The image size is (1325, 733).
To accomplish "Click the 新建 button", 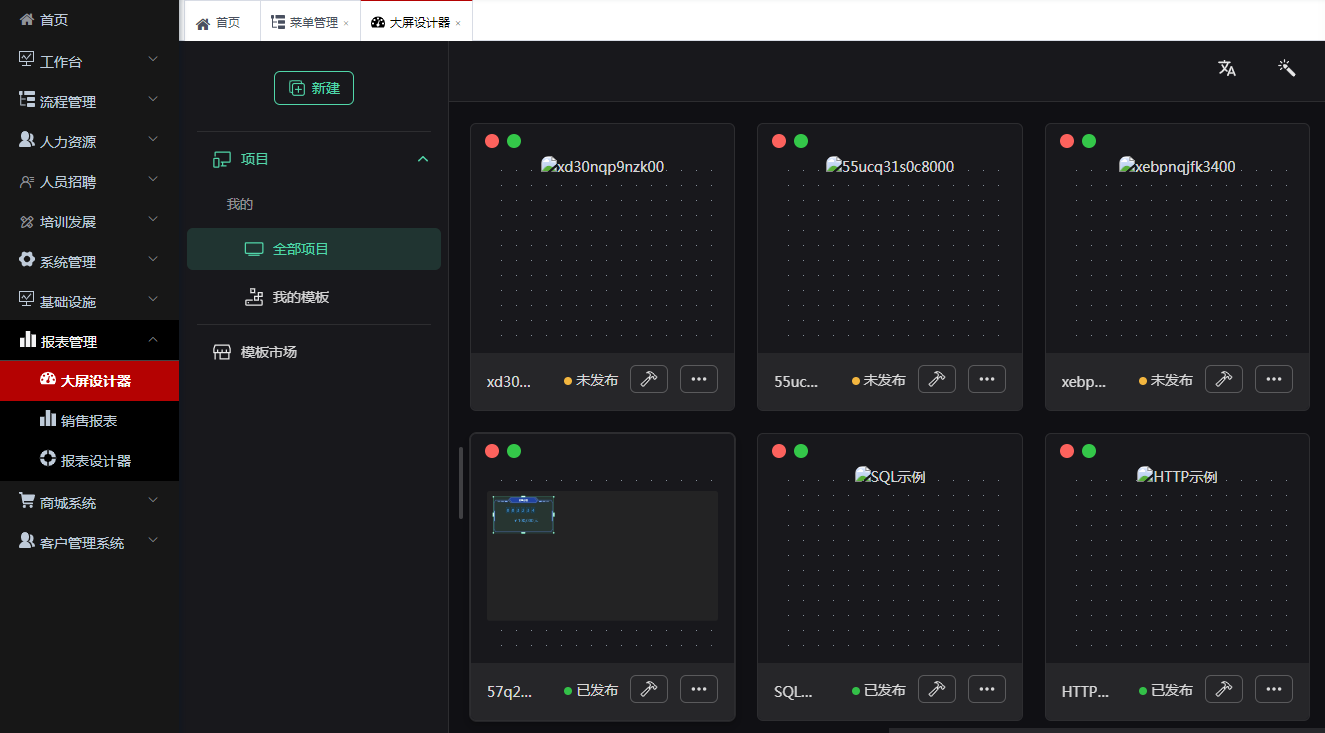I will point(314,88).
